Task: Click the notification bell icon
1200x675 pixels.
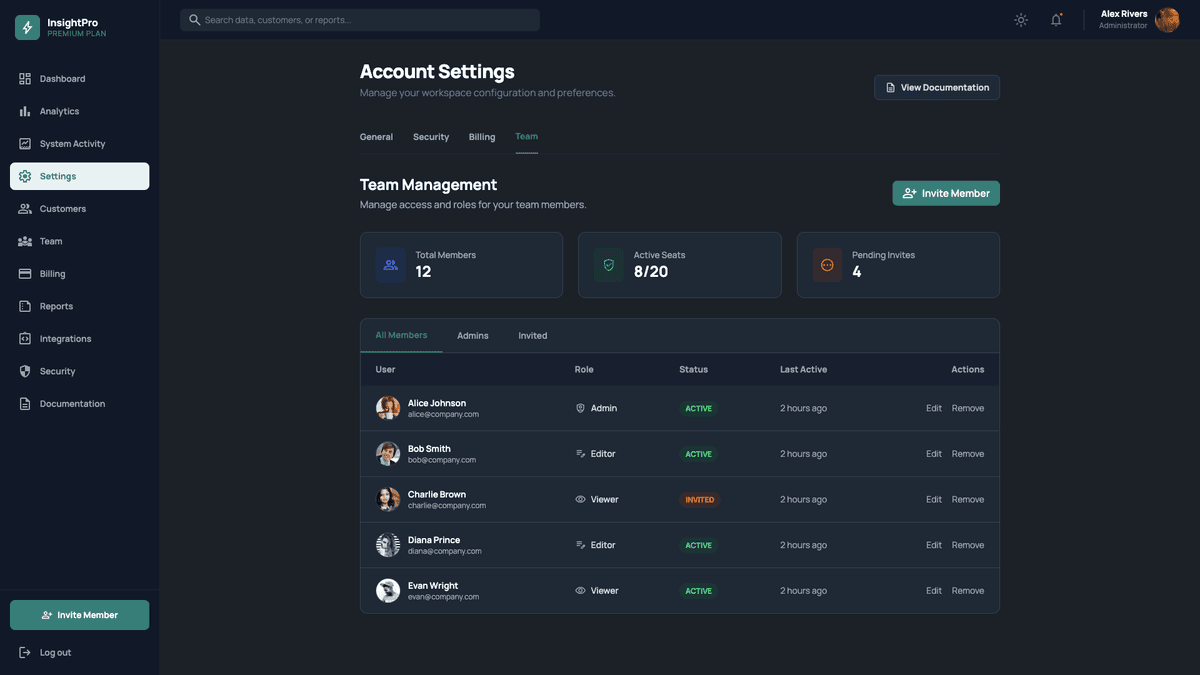Action: click(1054, 19)
